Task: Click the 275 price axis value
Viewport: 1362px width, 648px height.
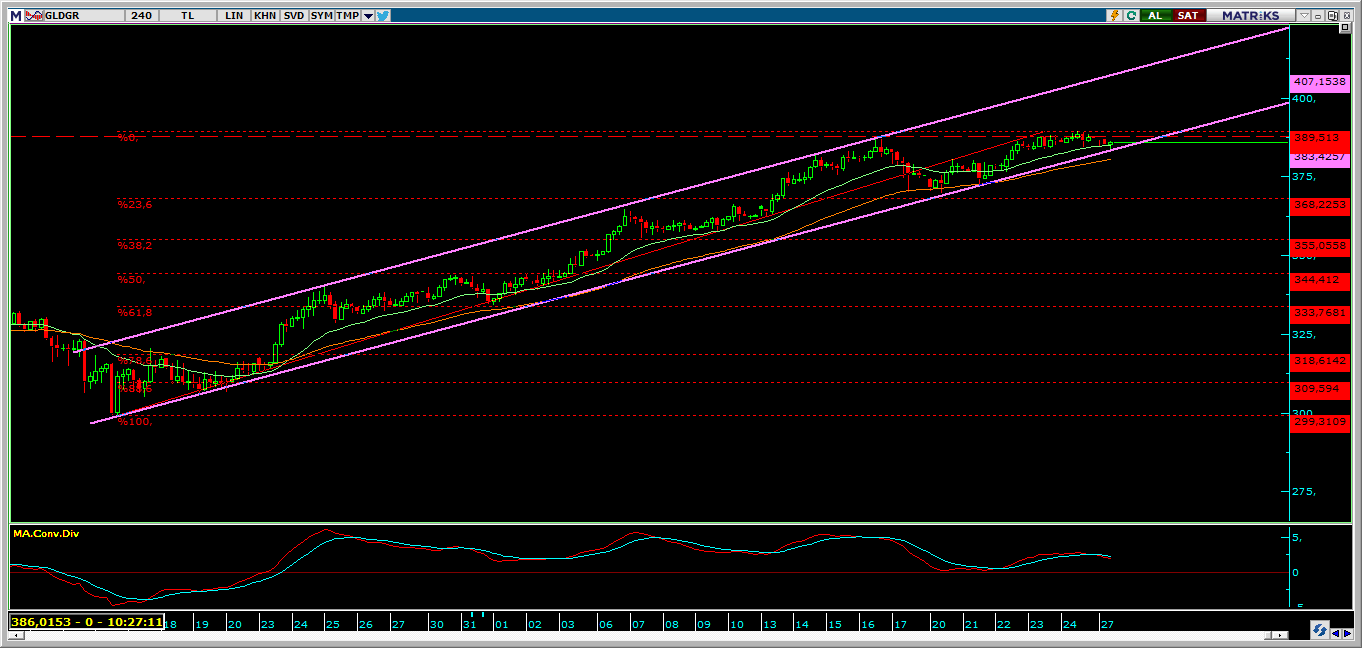Action: tap(1303, 492)
